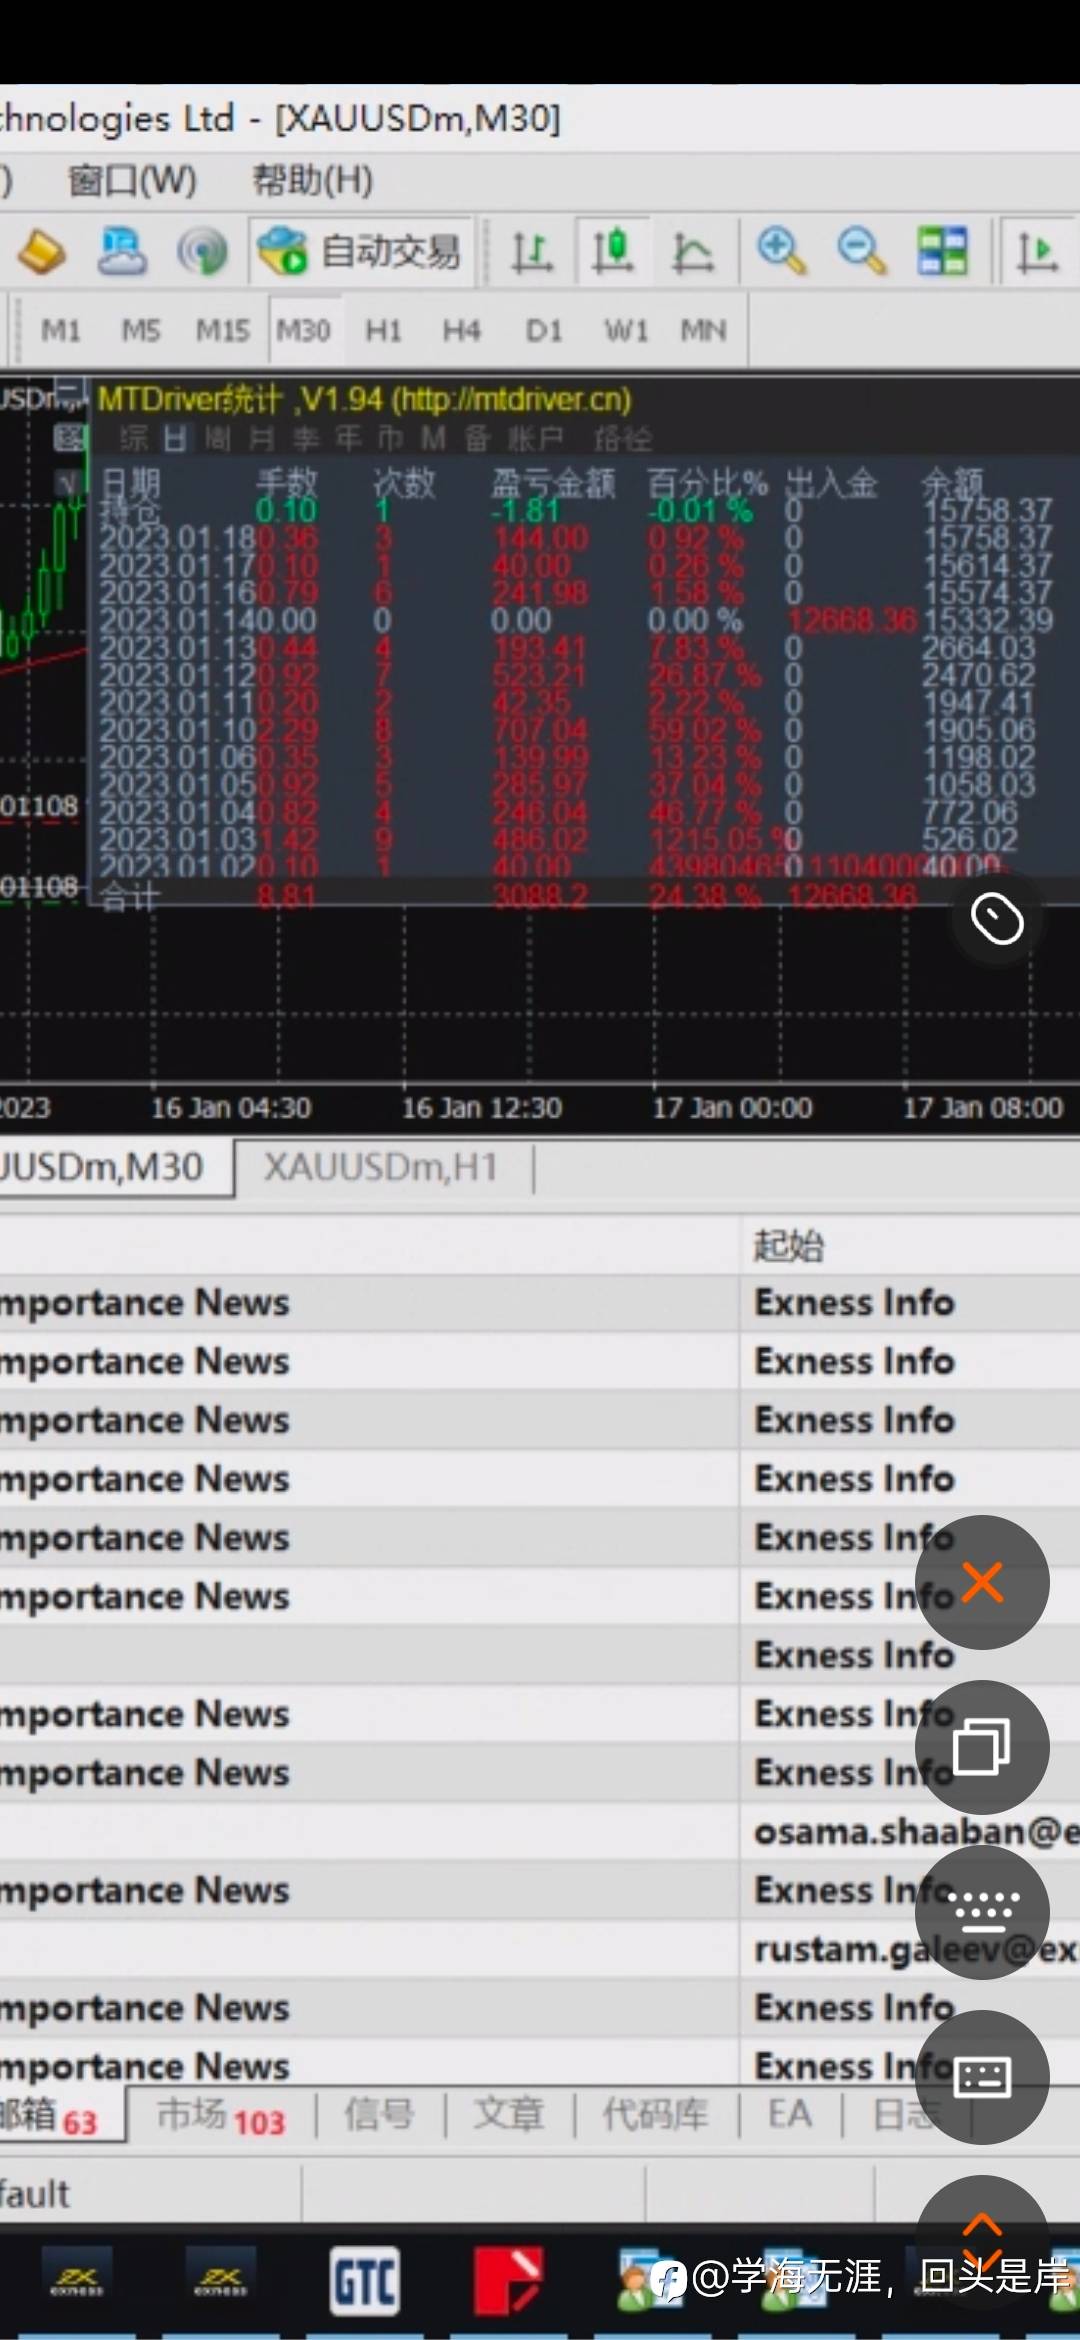Tap the orange X floating button
Screen dimensions: 1080x2340
pos(982,1582)
